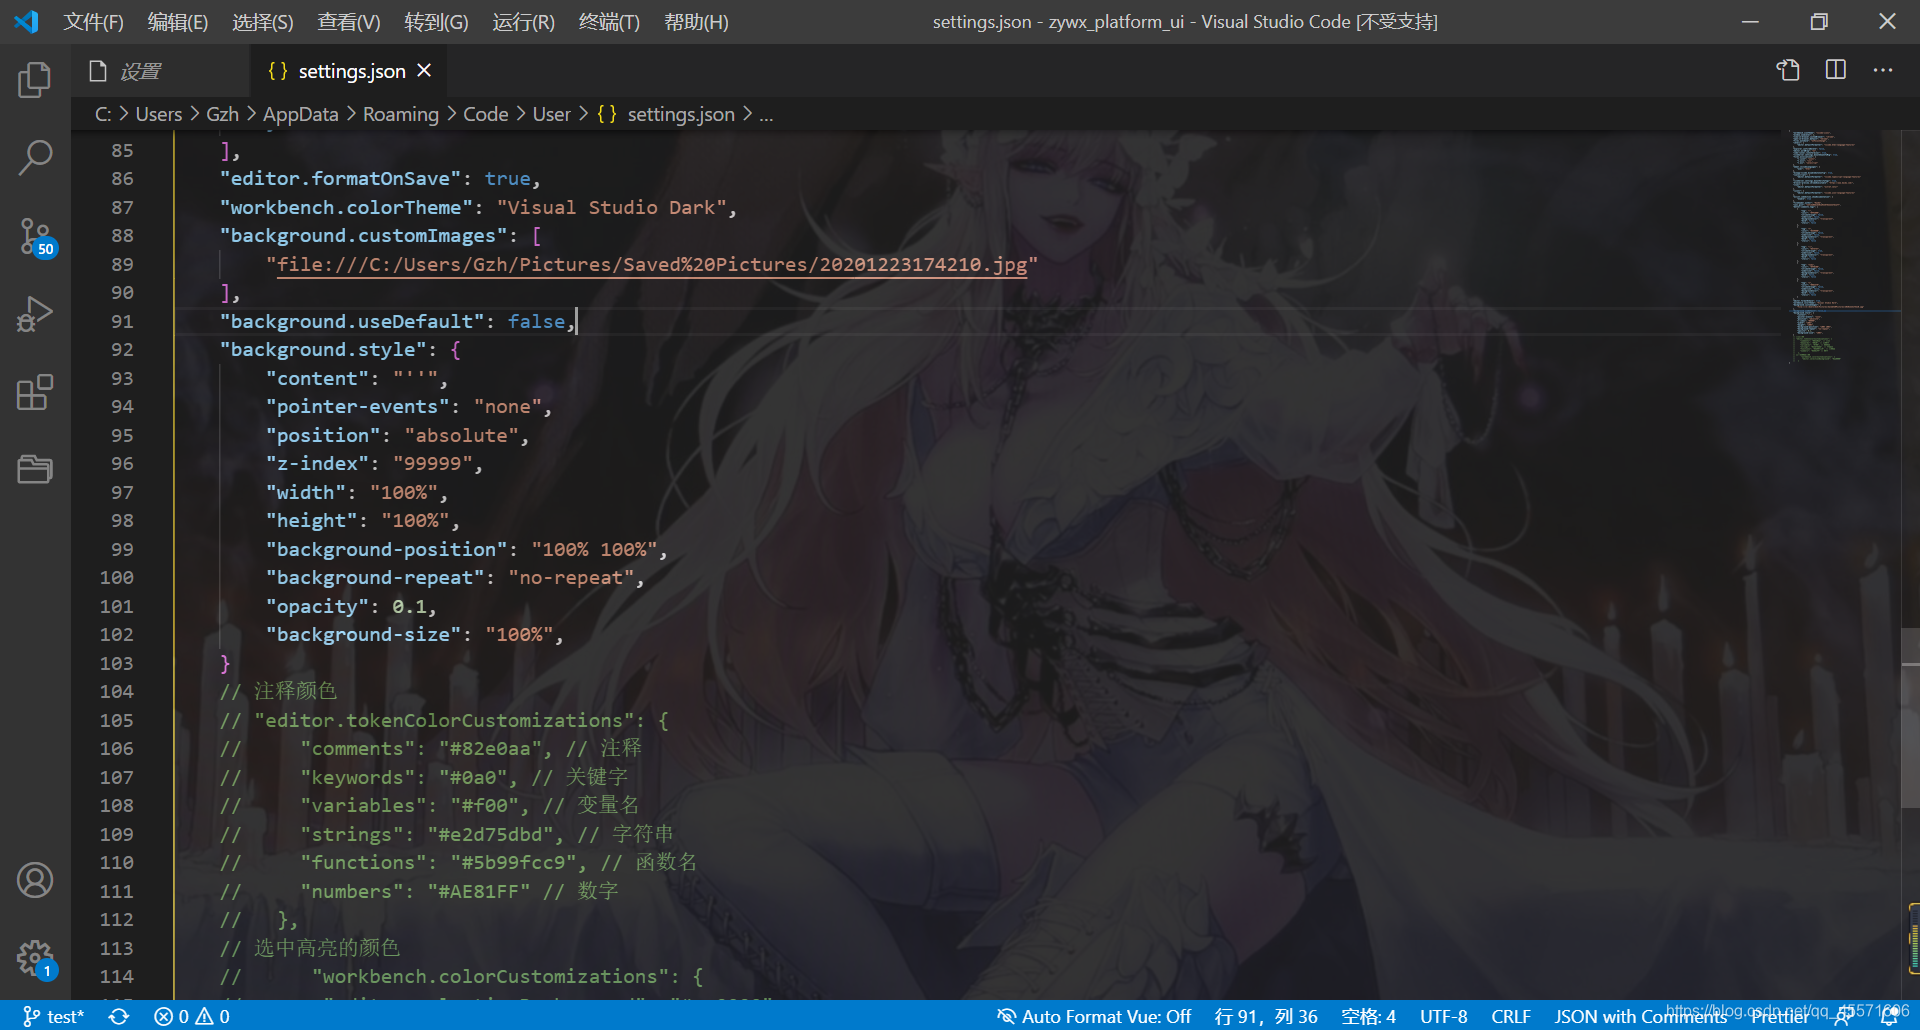The width and height of the screenshot is (1920, 1030).
Task: Change indentation via 空格: 4
Action: tap(1368, 1016)
